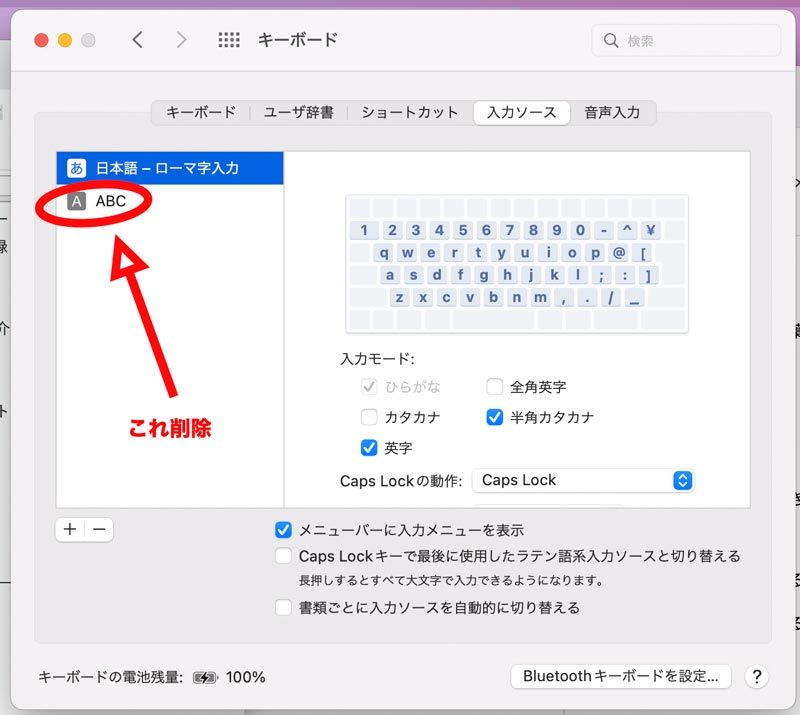Enable the 全角英字 checkbox
Image resolution: width=800 pixels, height=715 pixels.
(x=494, y=387)
